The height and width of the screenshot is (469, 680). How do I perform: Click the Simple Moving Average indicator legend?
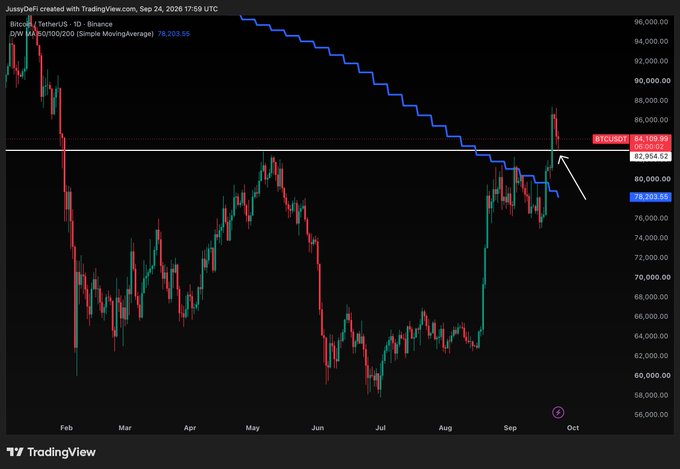point(82,34)
